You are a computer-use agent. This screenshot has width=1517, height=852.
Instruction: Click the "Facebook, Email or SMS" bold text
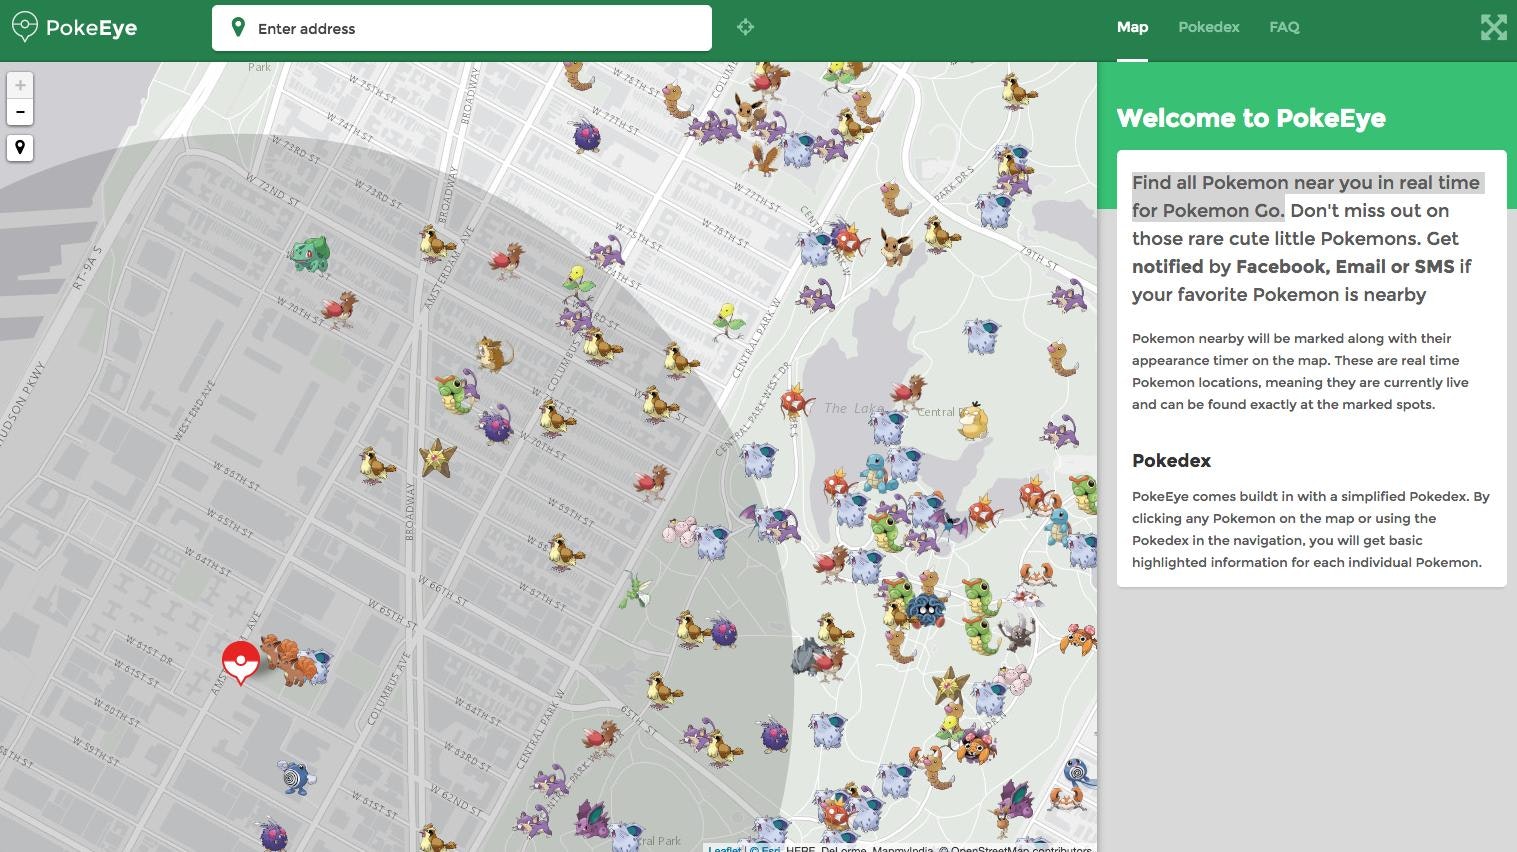click(1345, 266)
